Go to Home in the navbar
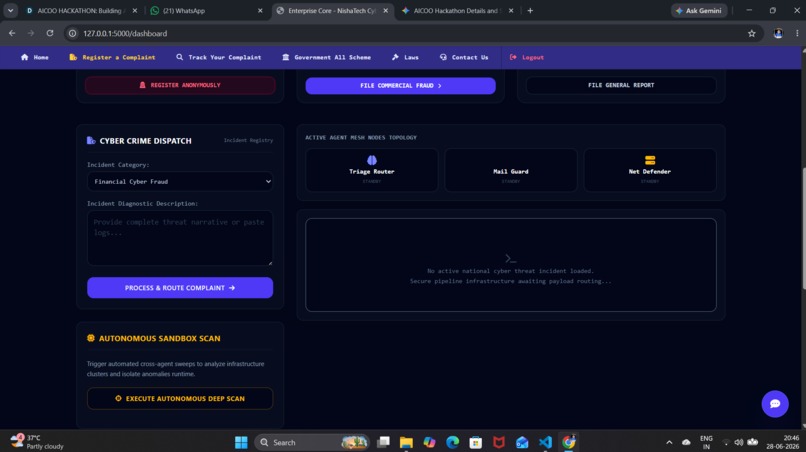Viewport: 806px width, 452px height. coord(34,57)
